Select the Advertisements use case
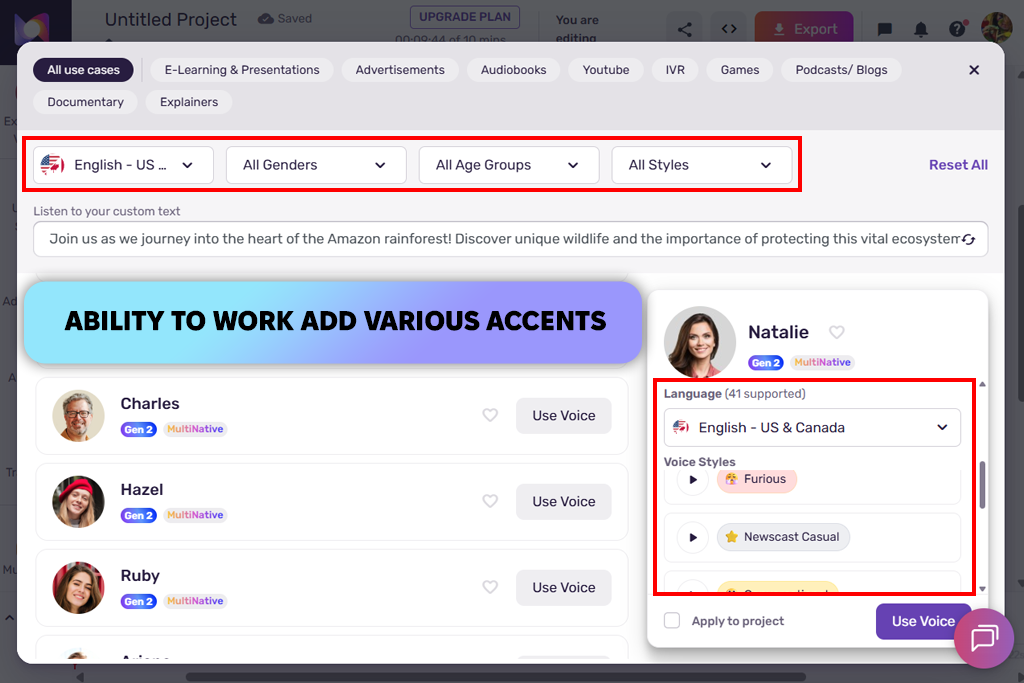 tap(400, 70)
